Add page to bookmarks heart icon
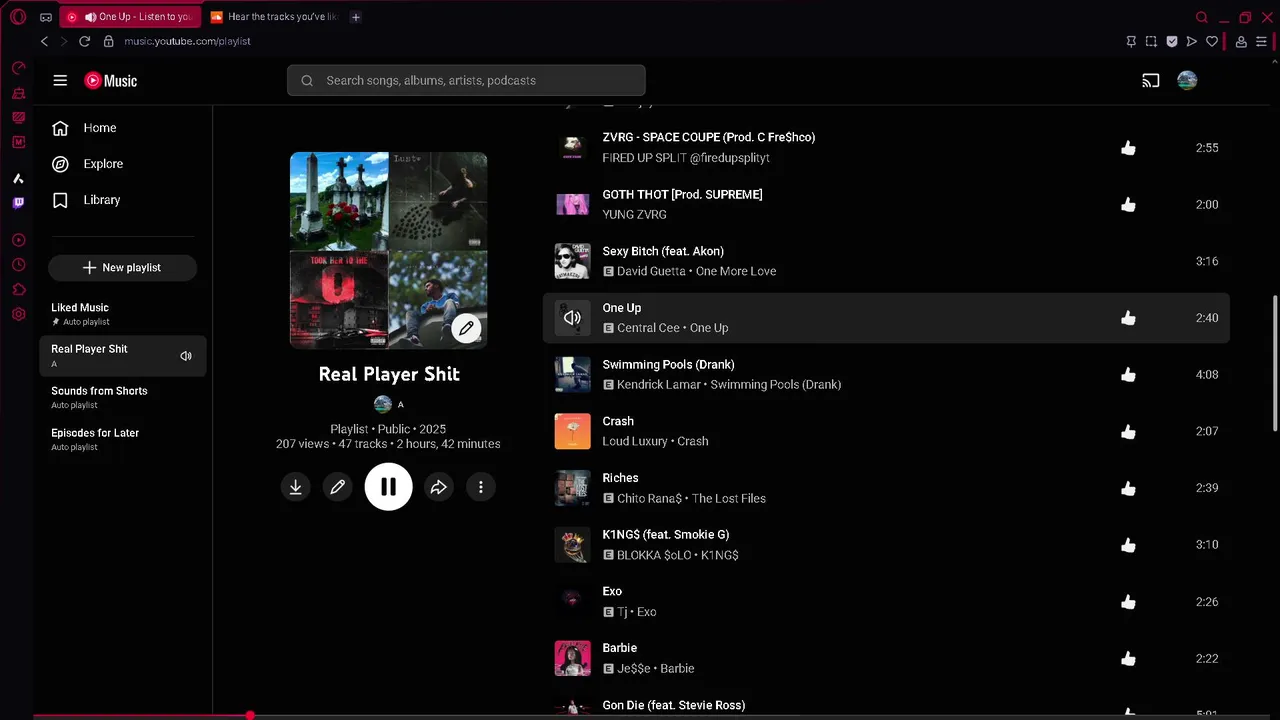This screenshot has height=720, width=1280. tap(1212, 41)
